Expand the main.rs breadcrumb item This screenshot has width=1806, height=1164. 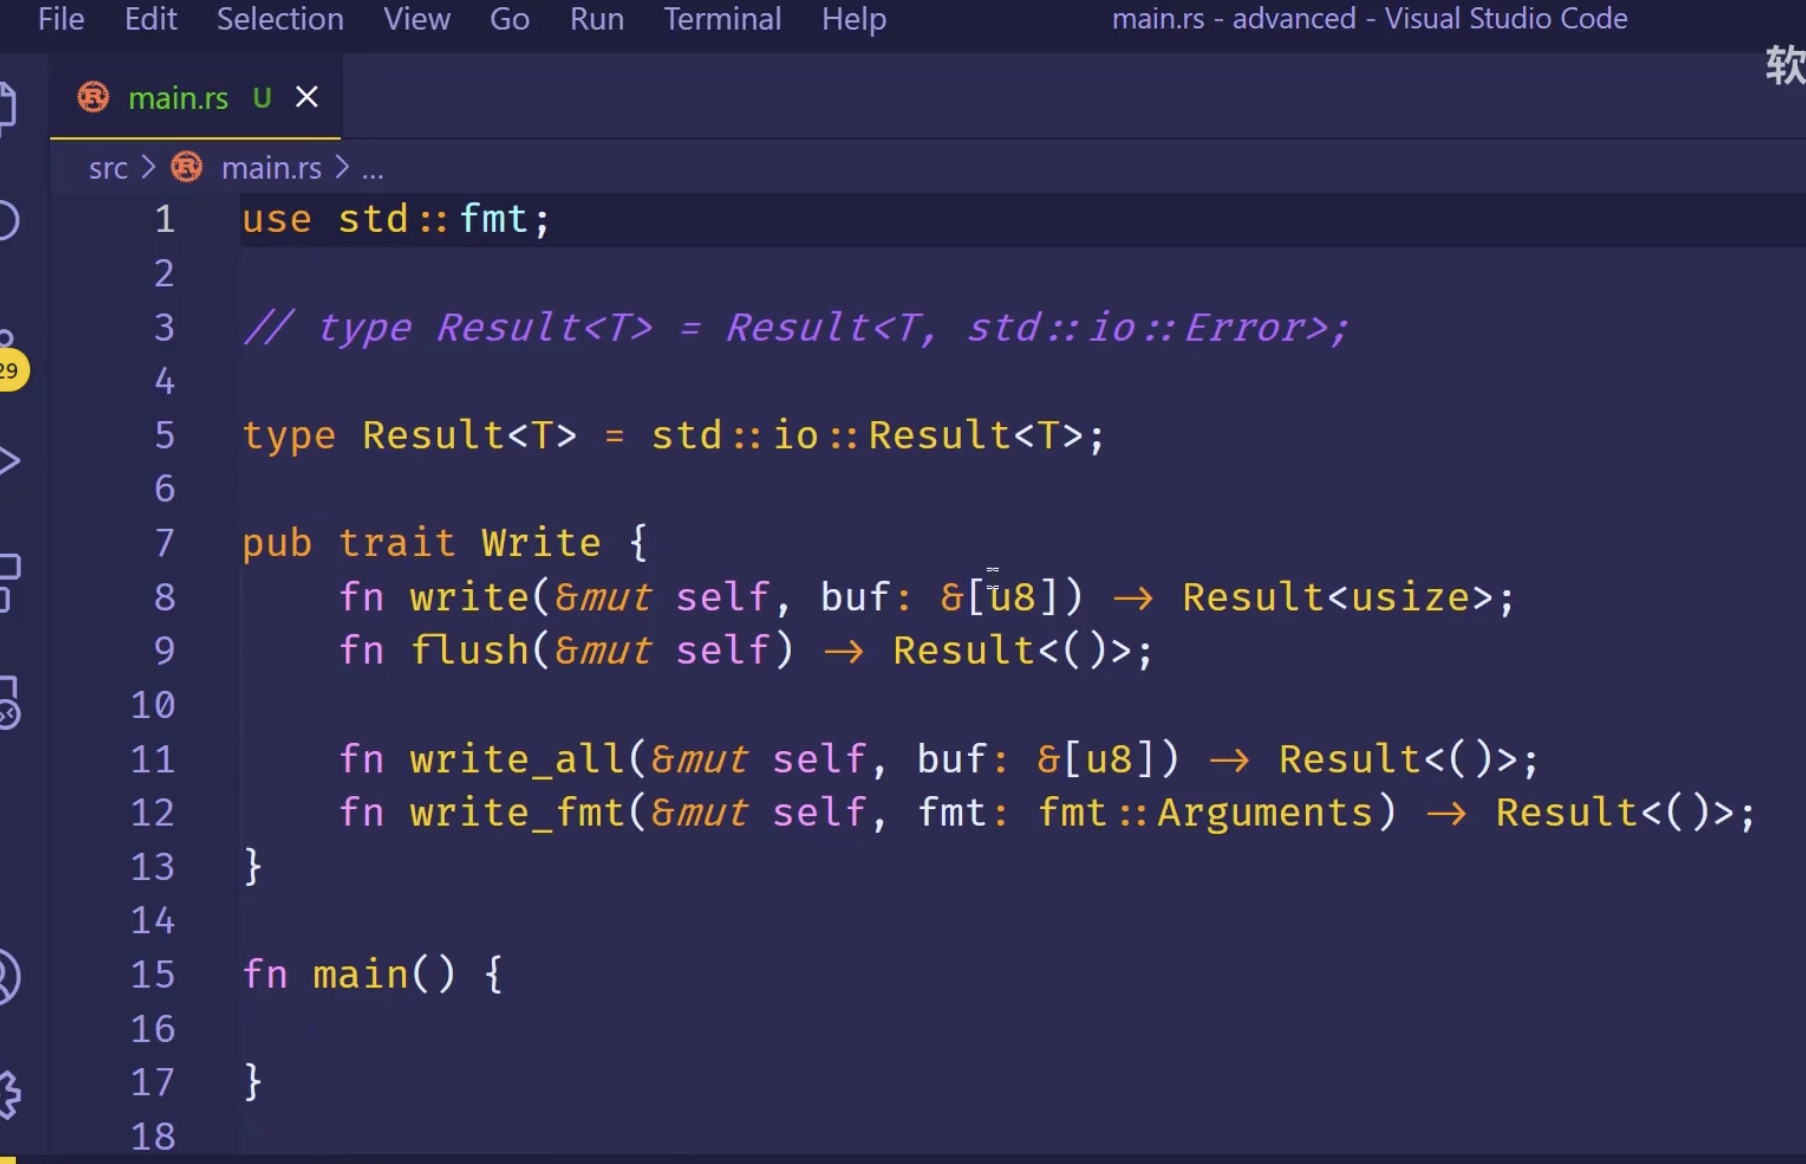pyautogui.click(x=271, y=168)
